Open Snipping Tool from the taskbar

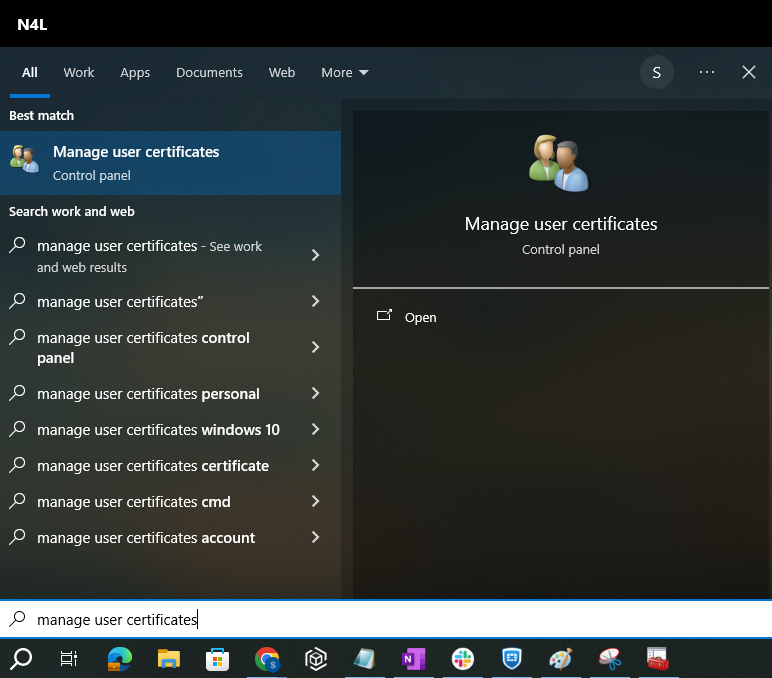click(x=609, y=658)
